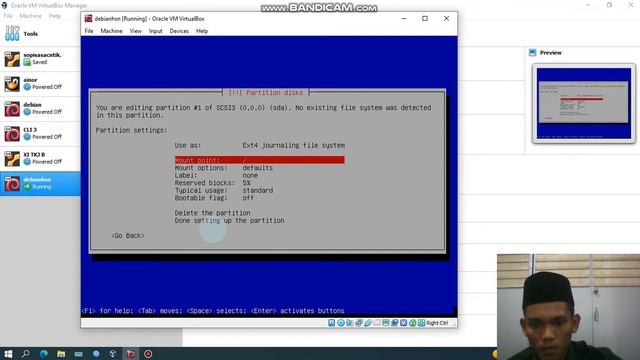
Task: Select 'Done setting up the partition'
Action: click(x=229, y=220)
